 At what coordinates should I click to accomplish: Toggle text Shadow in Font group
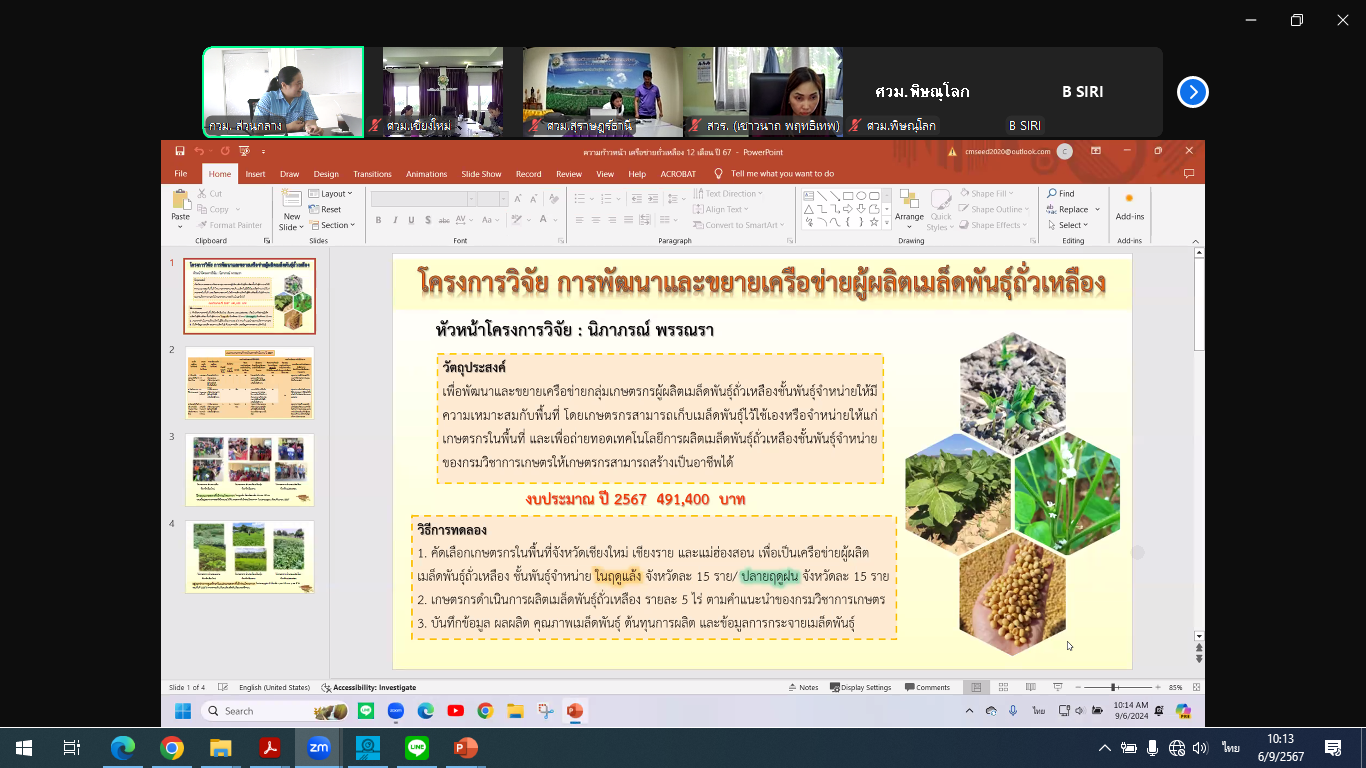pyautogui.click(x=426, y=220)
